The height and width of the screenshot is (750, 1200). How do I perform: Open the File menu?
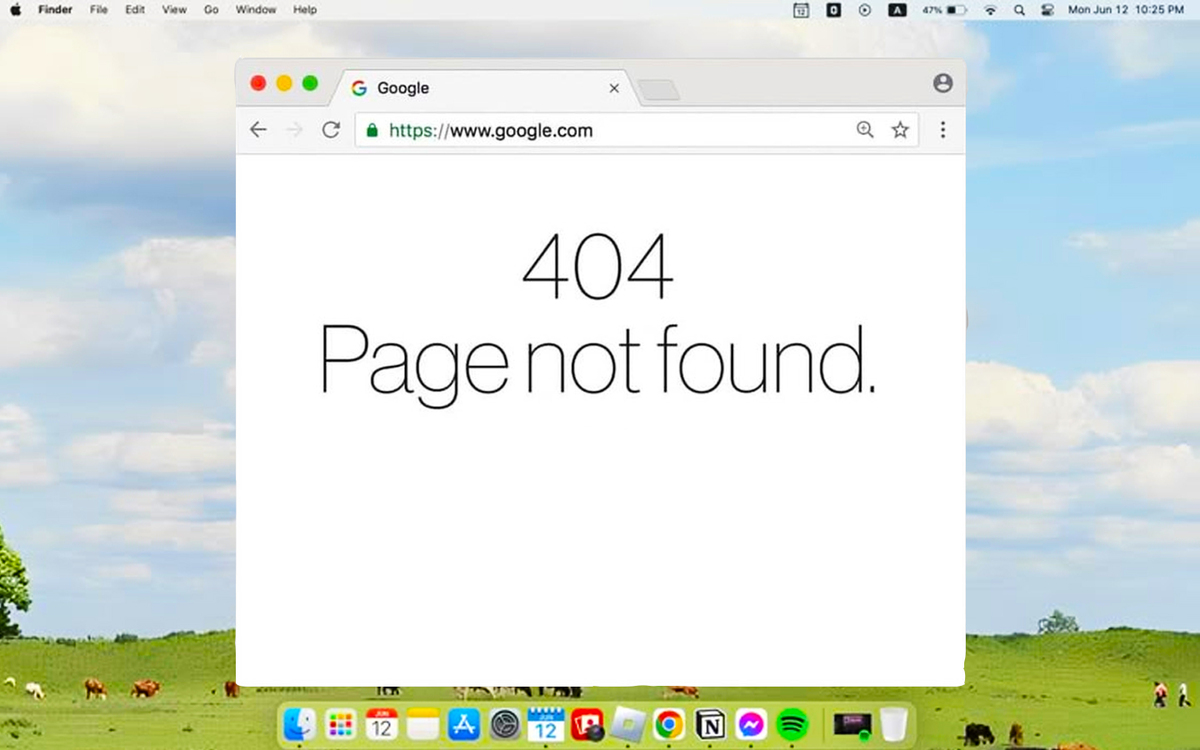[99, 10]
